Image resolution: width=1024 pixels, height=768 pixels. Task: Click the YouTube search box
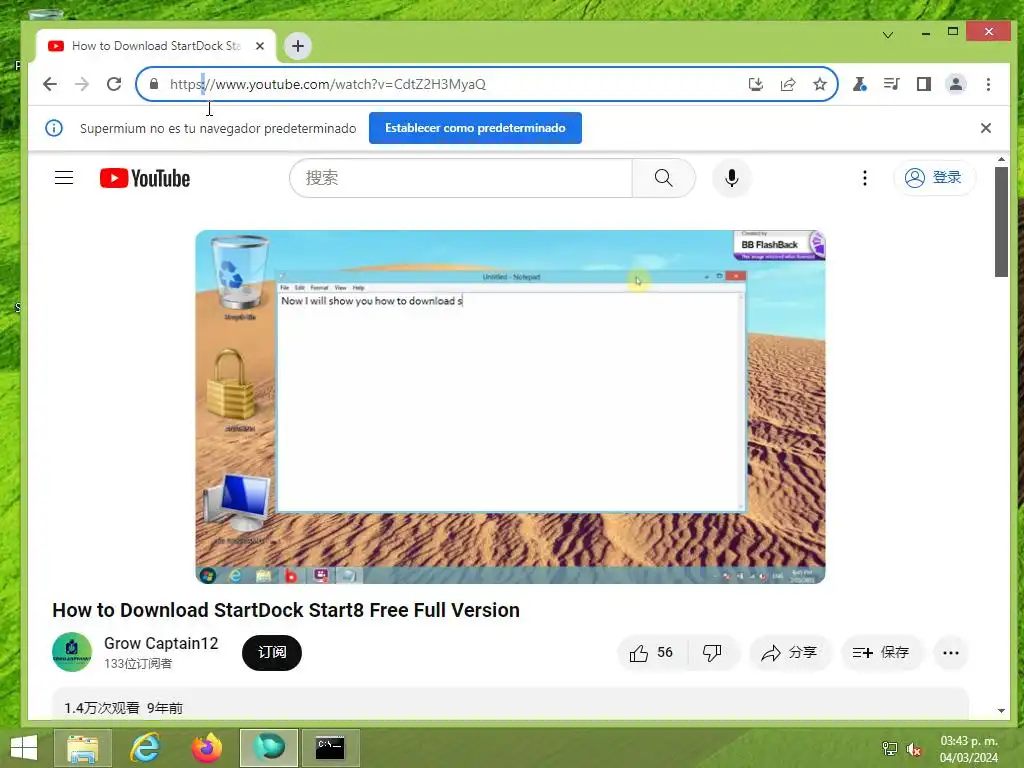461,178
